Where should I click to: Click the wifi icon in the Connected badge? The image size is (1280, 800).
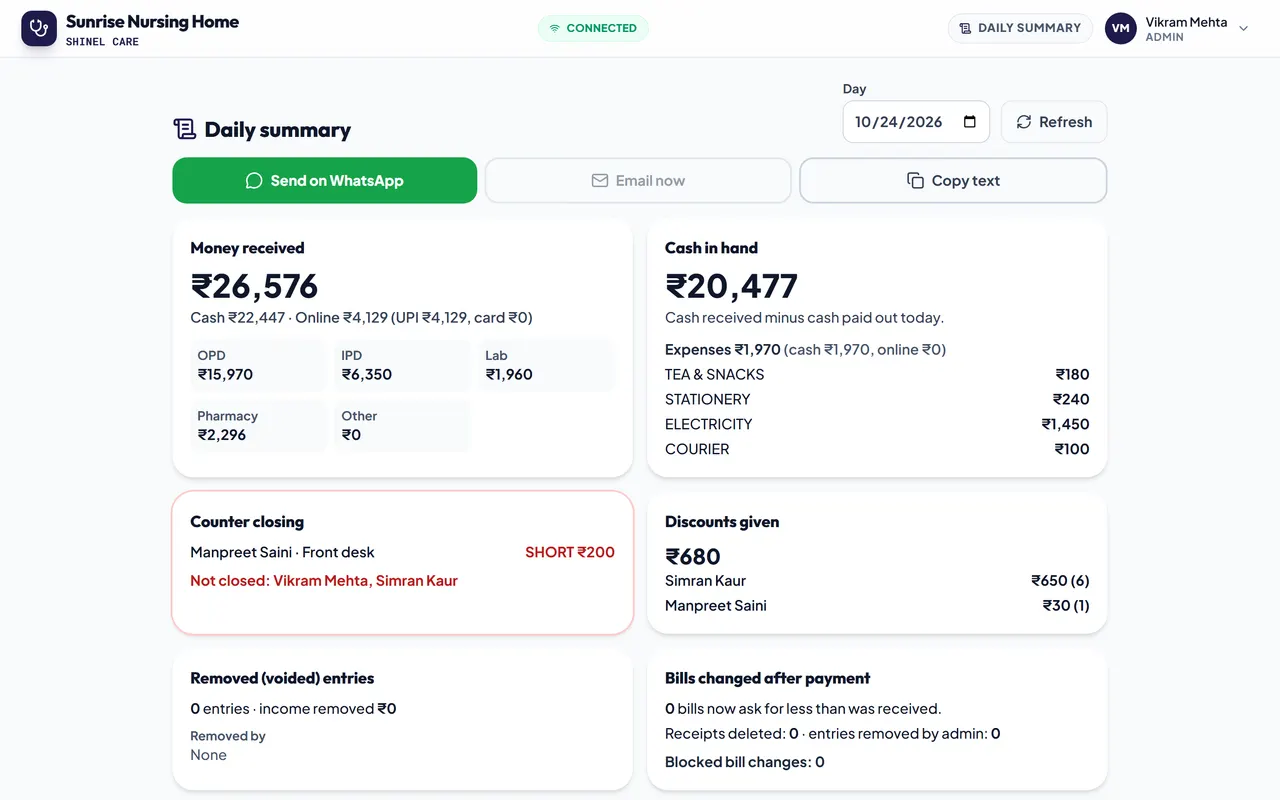click(555, 28)
